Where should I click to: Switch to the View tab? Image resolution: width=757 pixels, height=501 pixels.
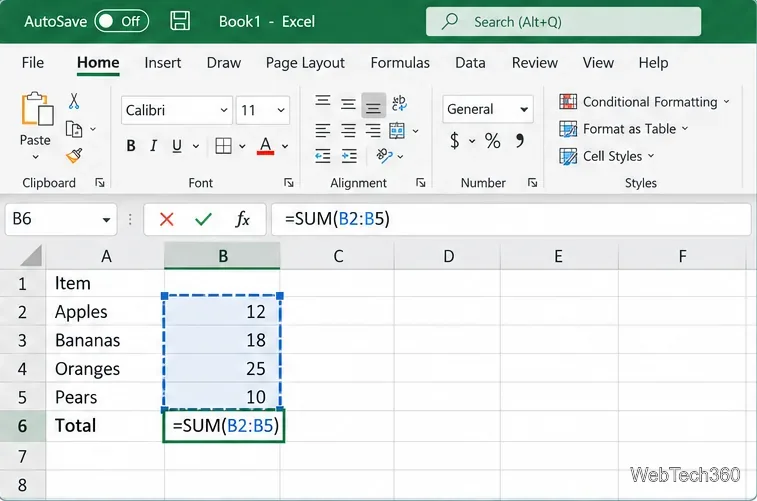coord(598,63)
